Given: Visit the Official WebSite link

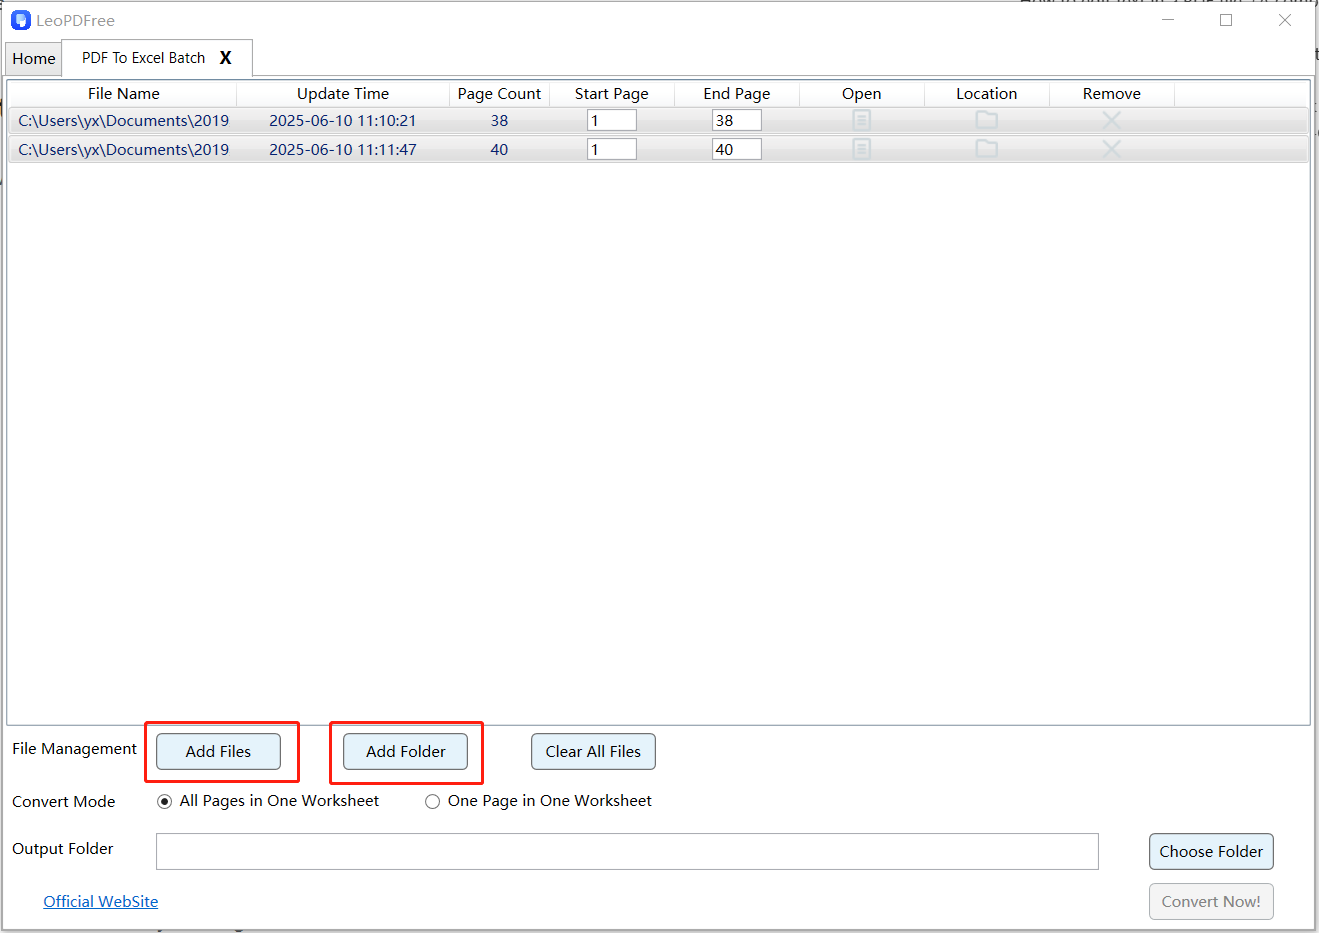Looking at the screenshot, I should click(x=100, y=901).
